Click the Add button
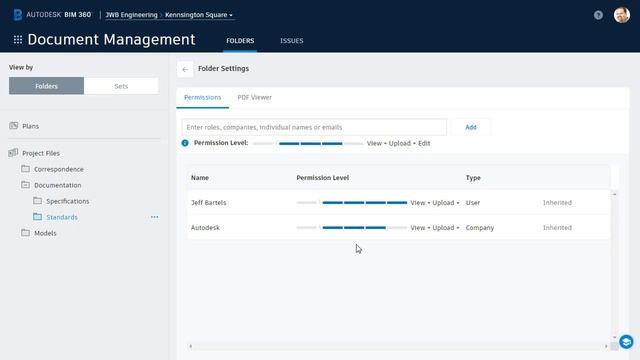 [x=471, y=127]
